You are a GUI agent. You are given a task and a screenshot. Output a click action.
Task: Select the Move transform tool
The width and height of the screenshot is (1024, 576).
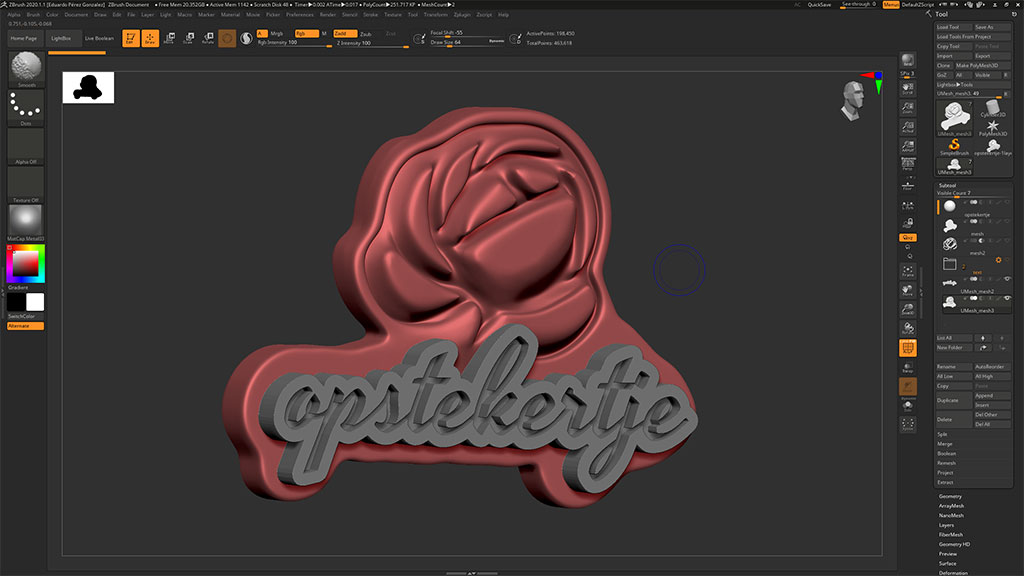[169, 39]
